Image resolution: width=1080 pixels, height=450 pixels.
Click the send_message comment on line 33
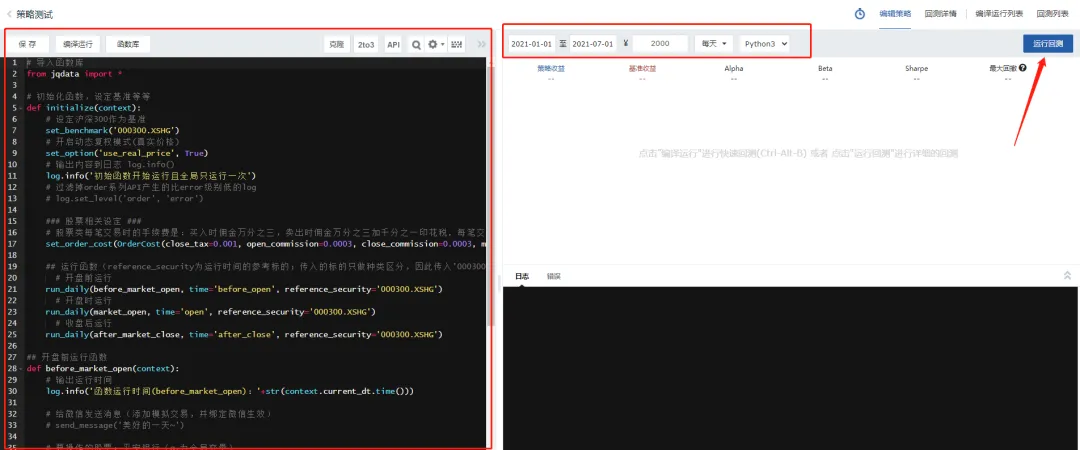(x=115, y=425)
